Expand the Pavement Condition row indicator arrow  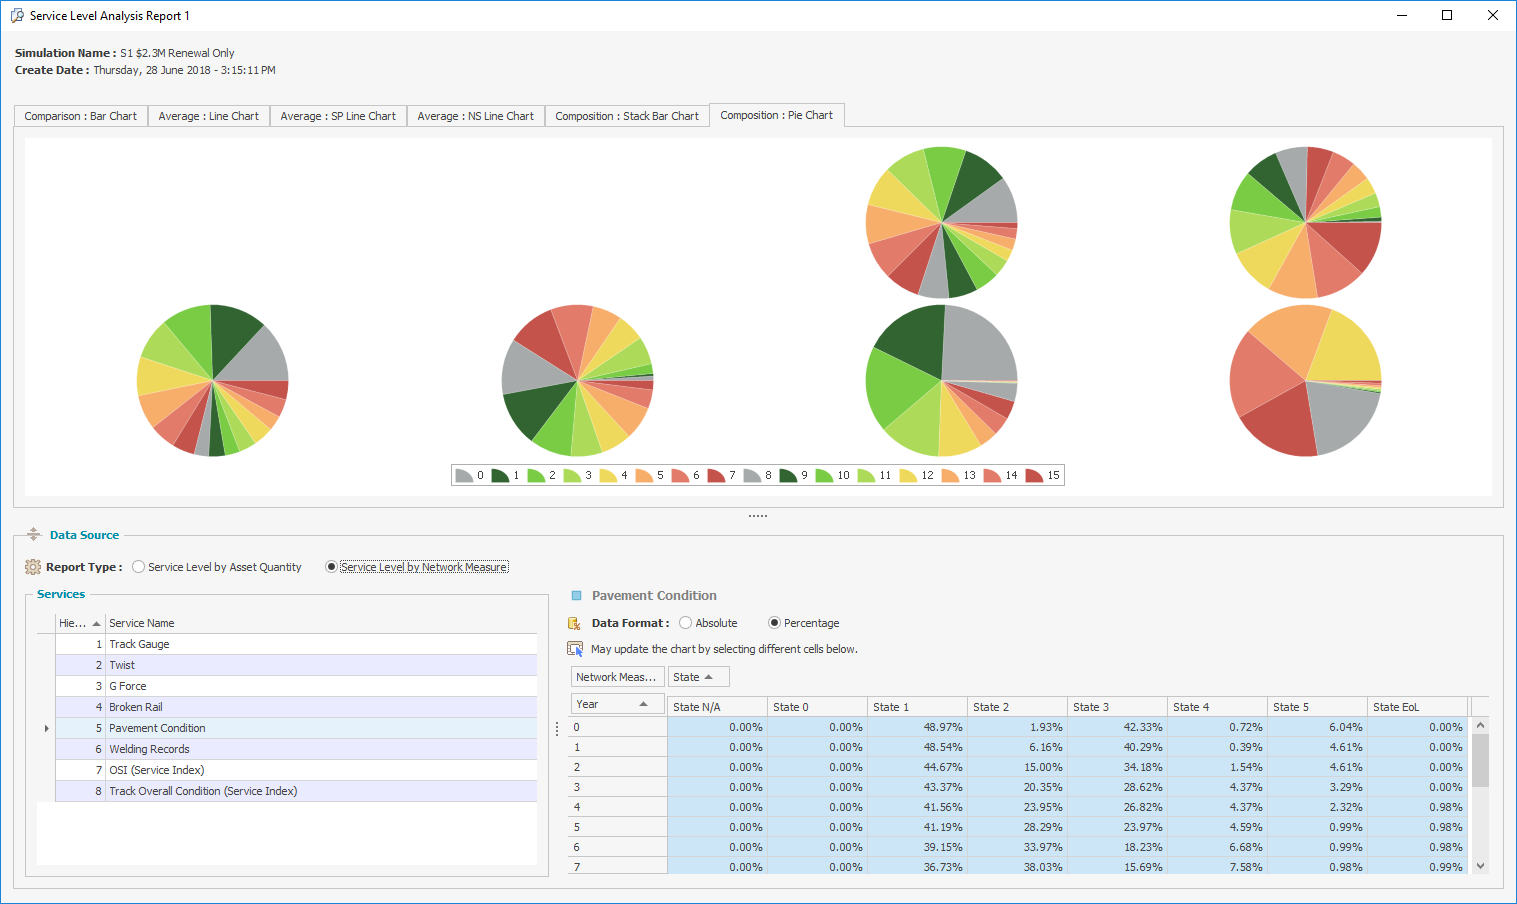46,728
